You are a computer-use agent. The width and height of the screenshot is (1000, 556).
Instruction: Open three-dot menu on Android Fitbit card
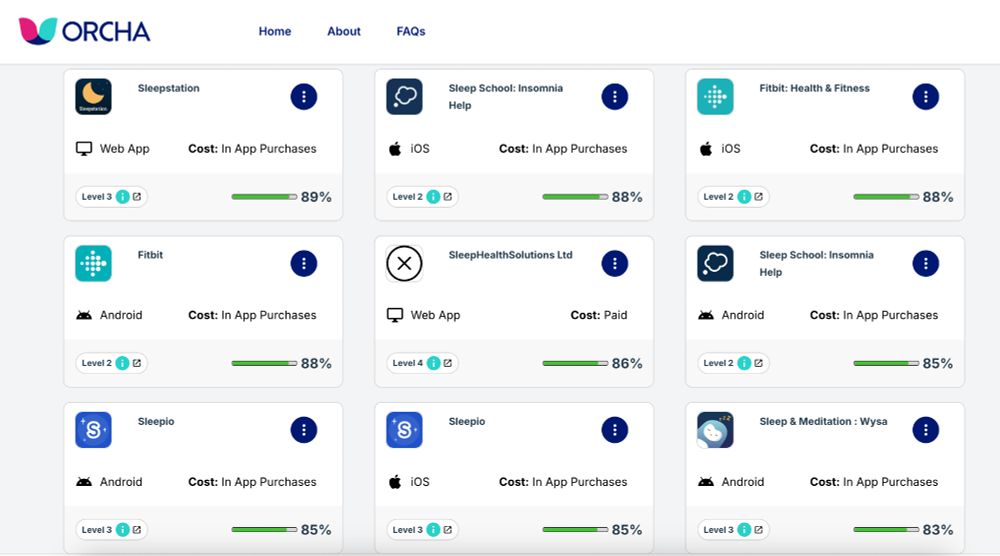pyautogui.click(x=304, y=263)
